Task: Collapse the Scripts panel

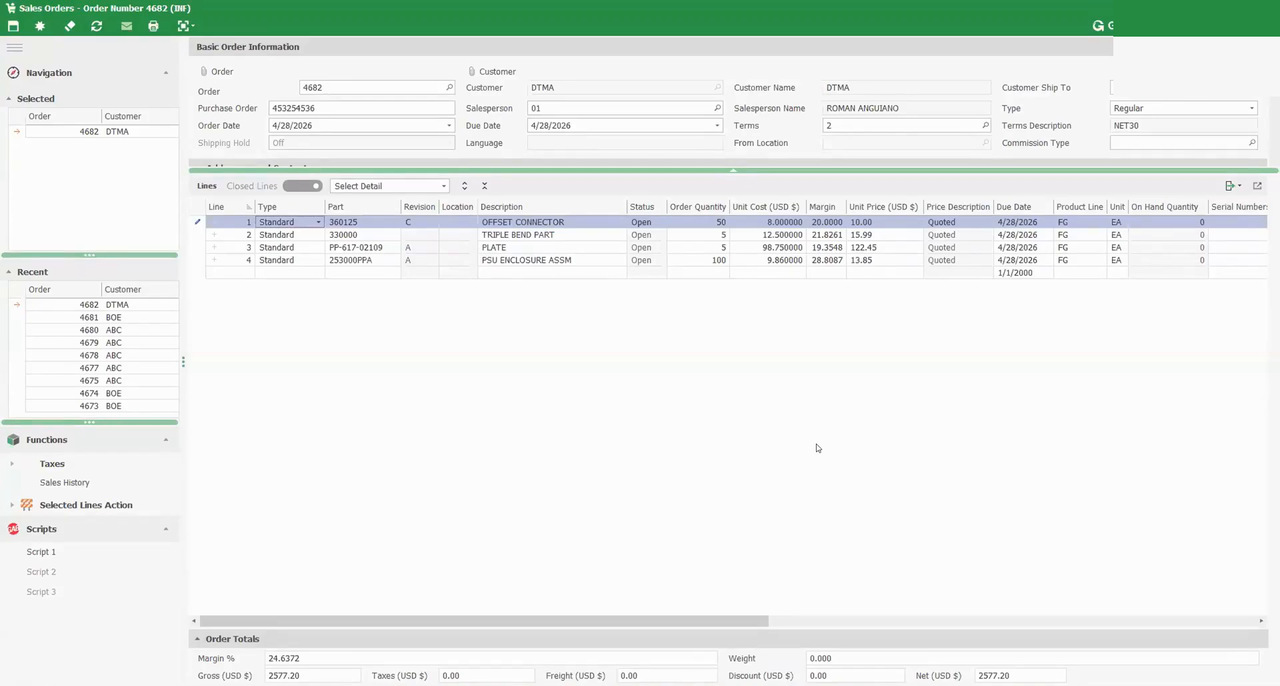Action: pos(166,529)
